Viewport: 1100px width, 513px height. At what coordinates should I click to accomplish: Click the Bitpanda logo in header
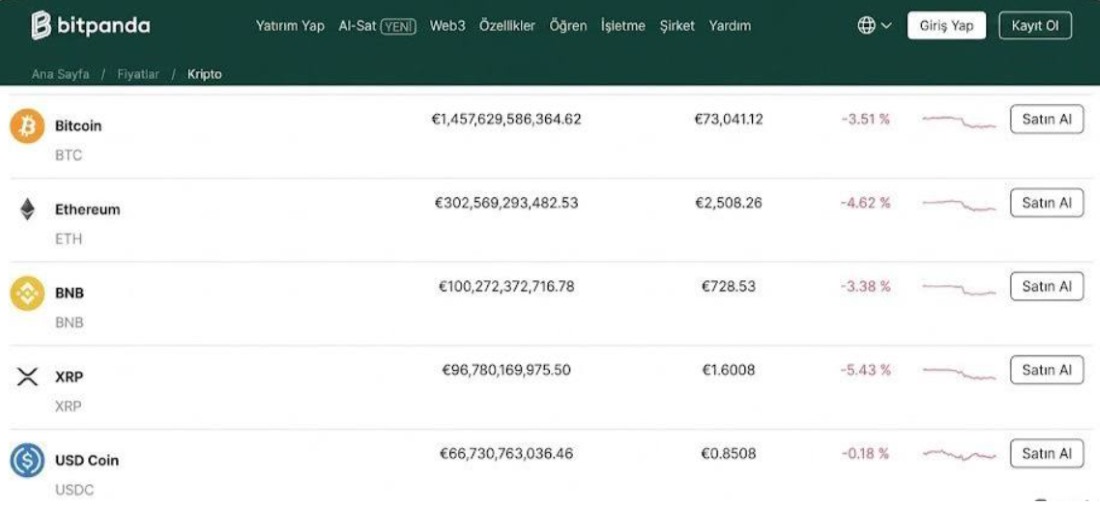pyautogui.click(x=90, y=26)
